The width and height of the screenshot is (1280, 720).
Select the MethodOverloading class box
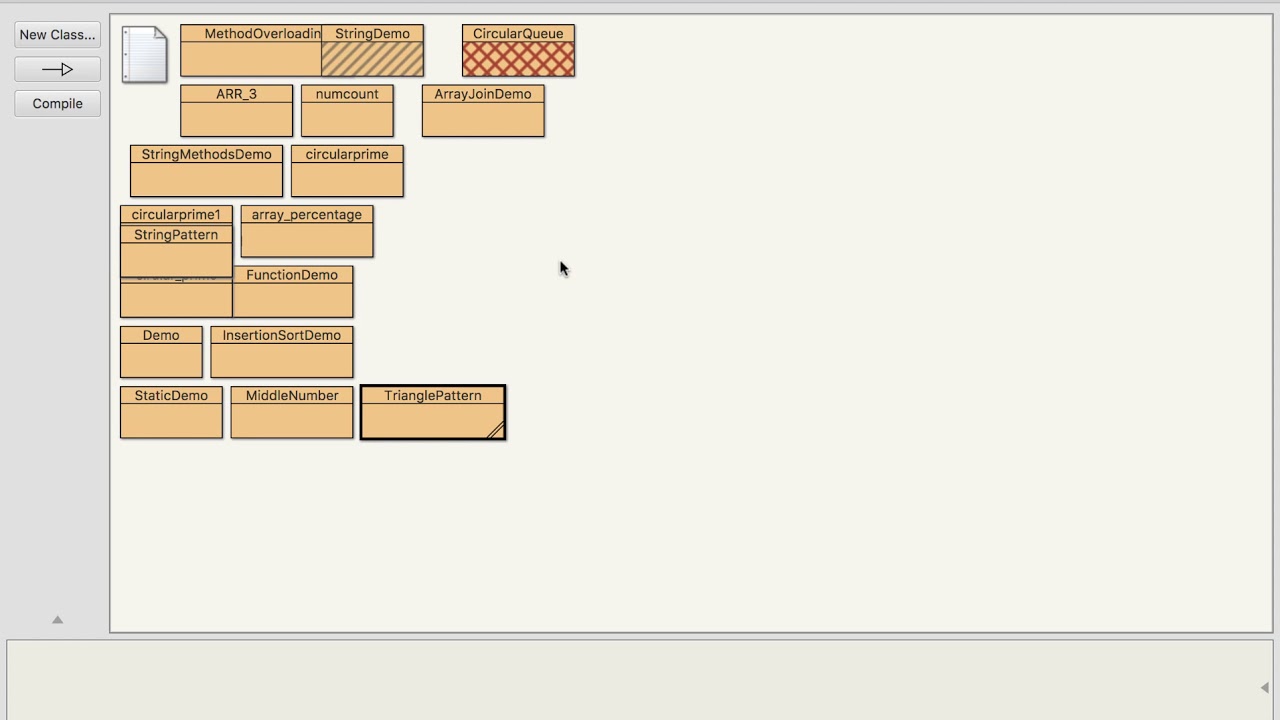click(251, 51)
